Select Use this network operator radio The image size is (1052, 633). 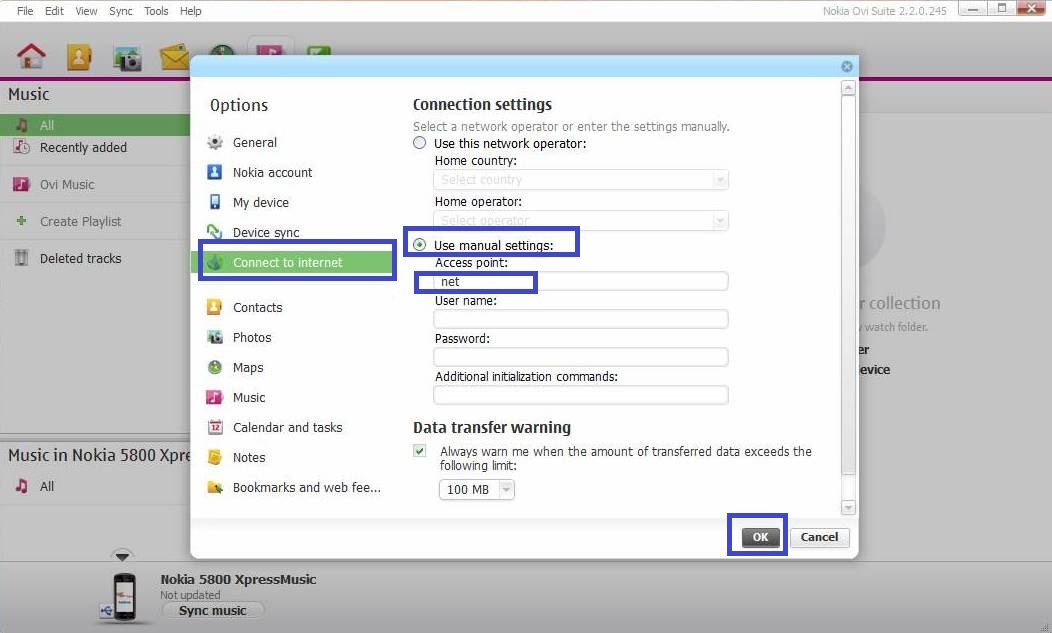click(419, 142)
